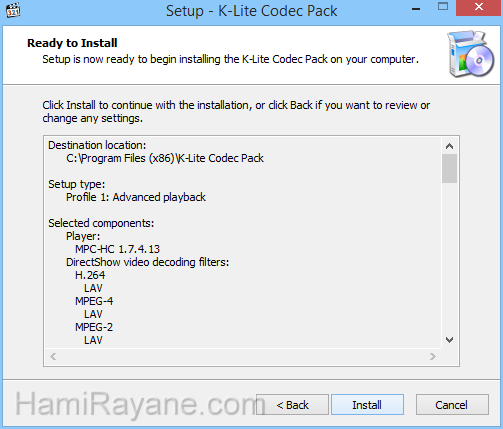Click the installer box and disc icon
The image size is (503, 429).
tap(470, 54)
